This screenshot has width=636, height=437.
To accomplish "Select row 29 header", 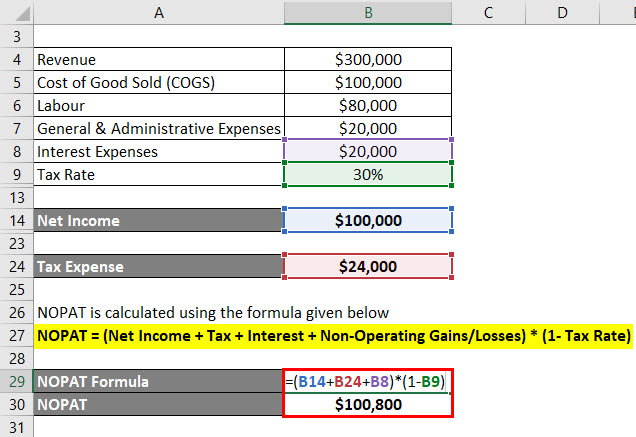I will 17,382.
